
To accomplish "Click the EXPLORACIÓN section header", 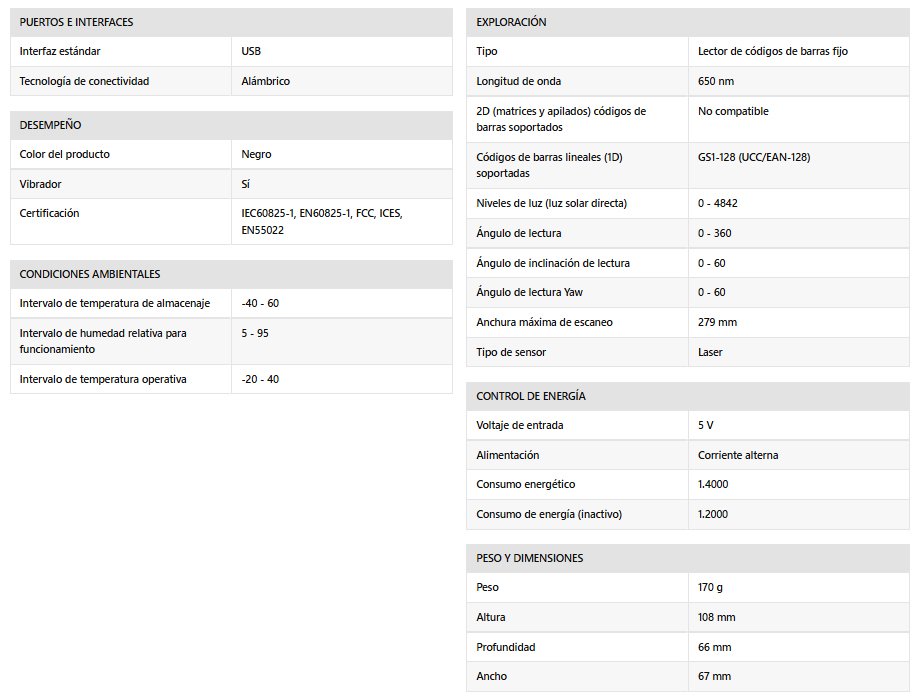I will (x=512, y=22).
